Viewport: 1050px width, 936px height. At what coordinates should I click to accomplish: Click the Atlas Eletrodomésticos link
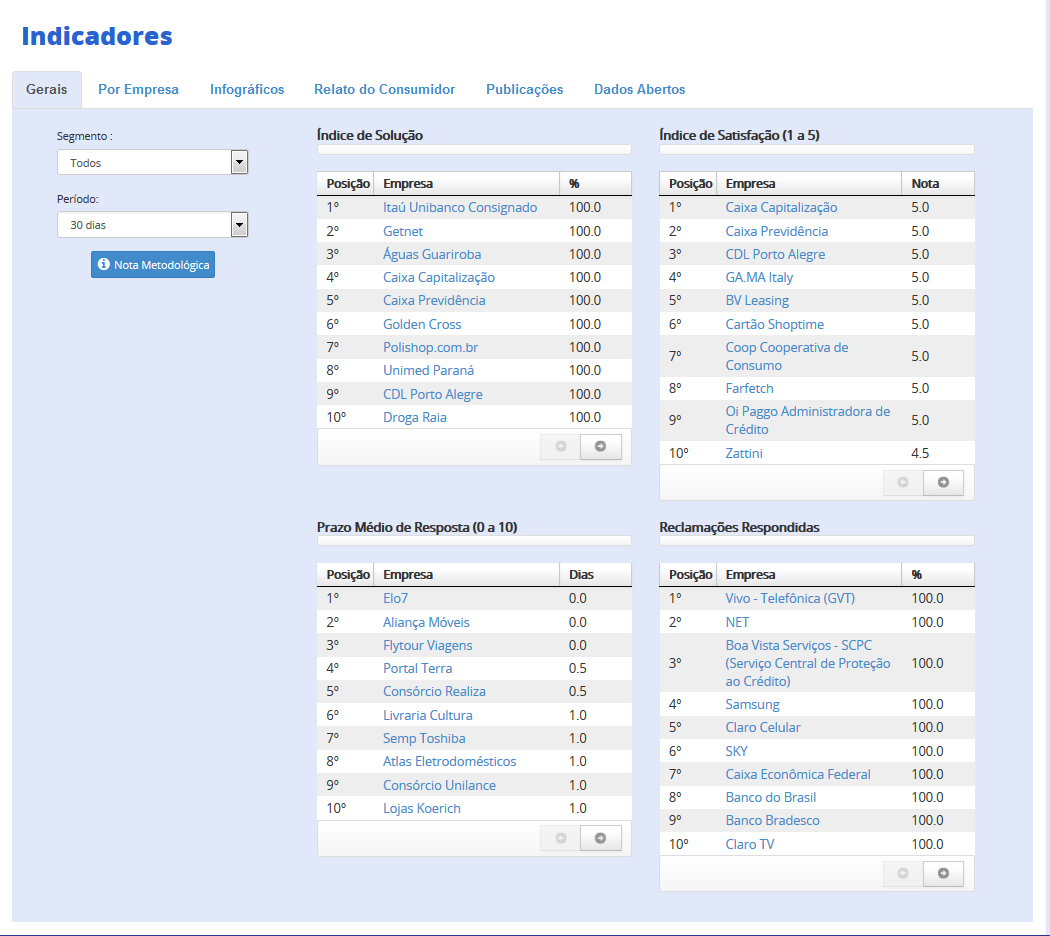tap(449, 761)
